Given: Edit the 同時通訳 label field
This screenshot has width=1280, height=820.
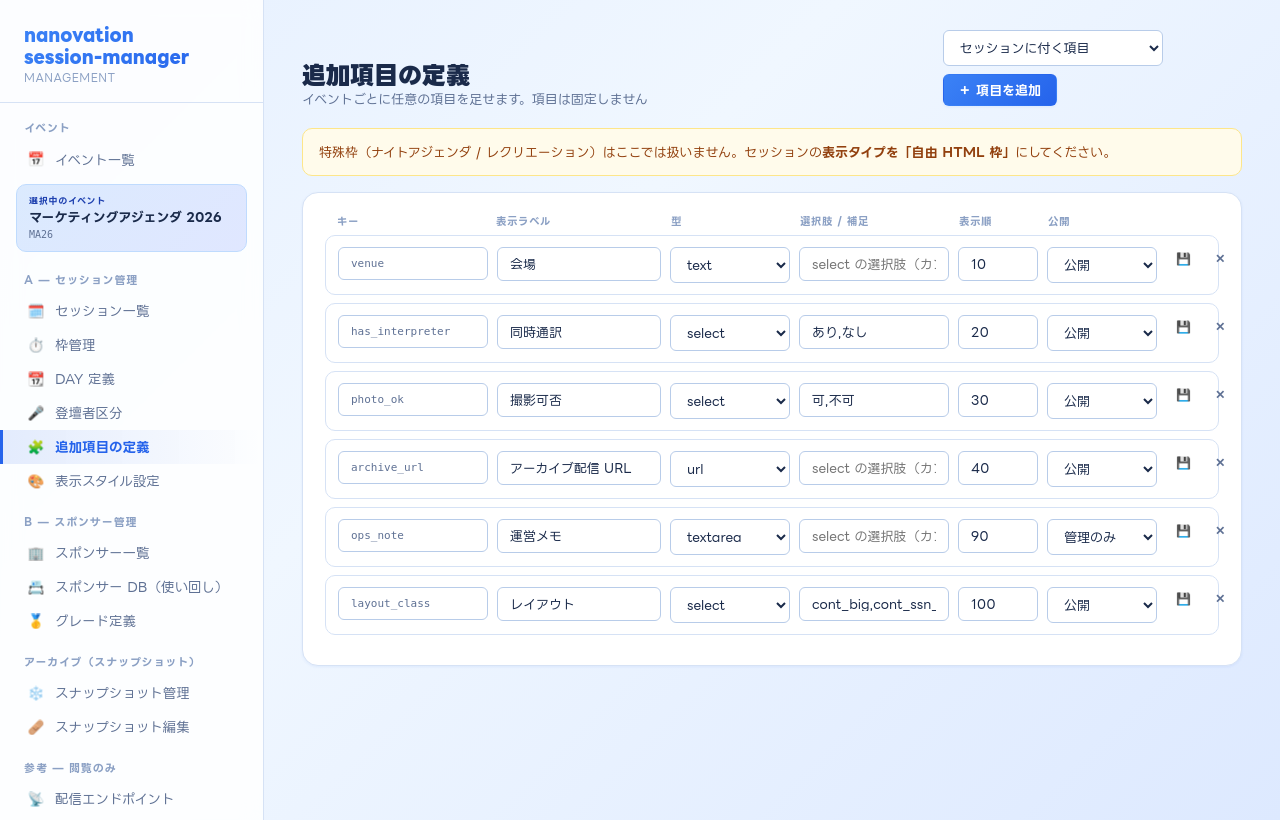Looking at the screenshot, I should click(579, 332).
